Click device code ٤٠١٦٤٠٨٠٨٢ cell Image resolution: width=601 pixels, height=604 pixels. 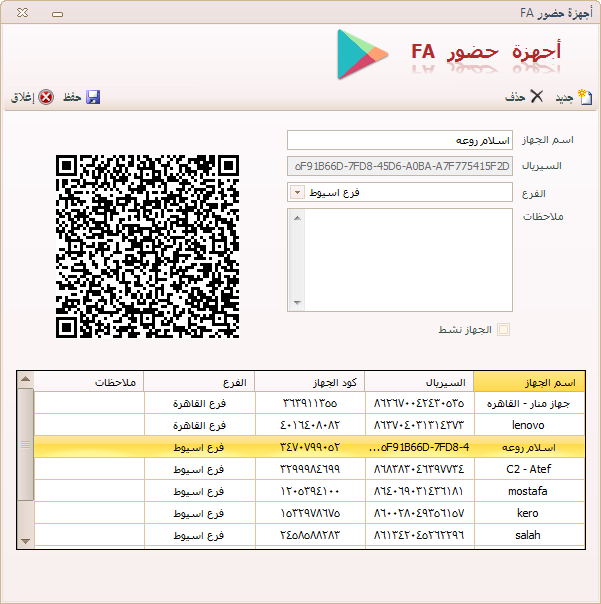pos(310,425)
